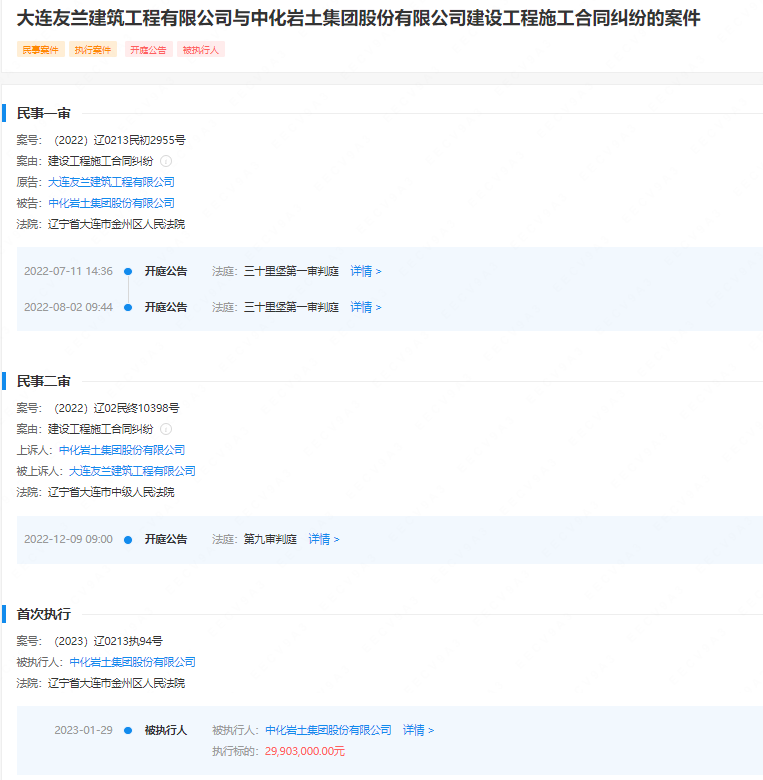The width and height of the screenshot is (763, 780).
Task: Click timeline dot for 2022-07-11 14:36
Action: [x=128, y=272]
